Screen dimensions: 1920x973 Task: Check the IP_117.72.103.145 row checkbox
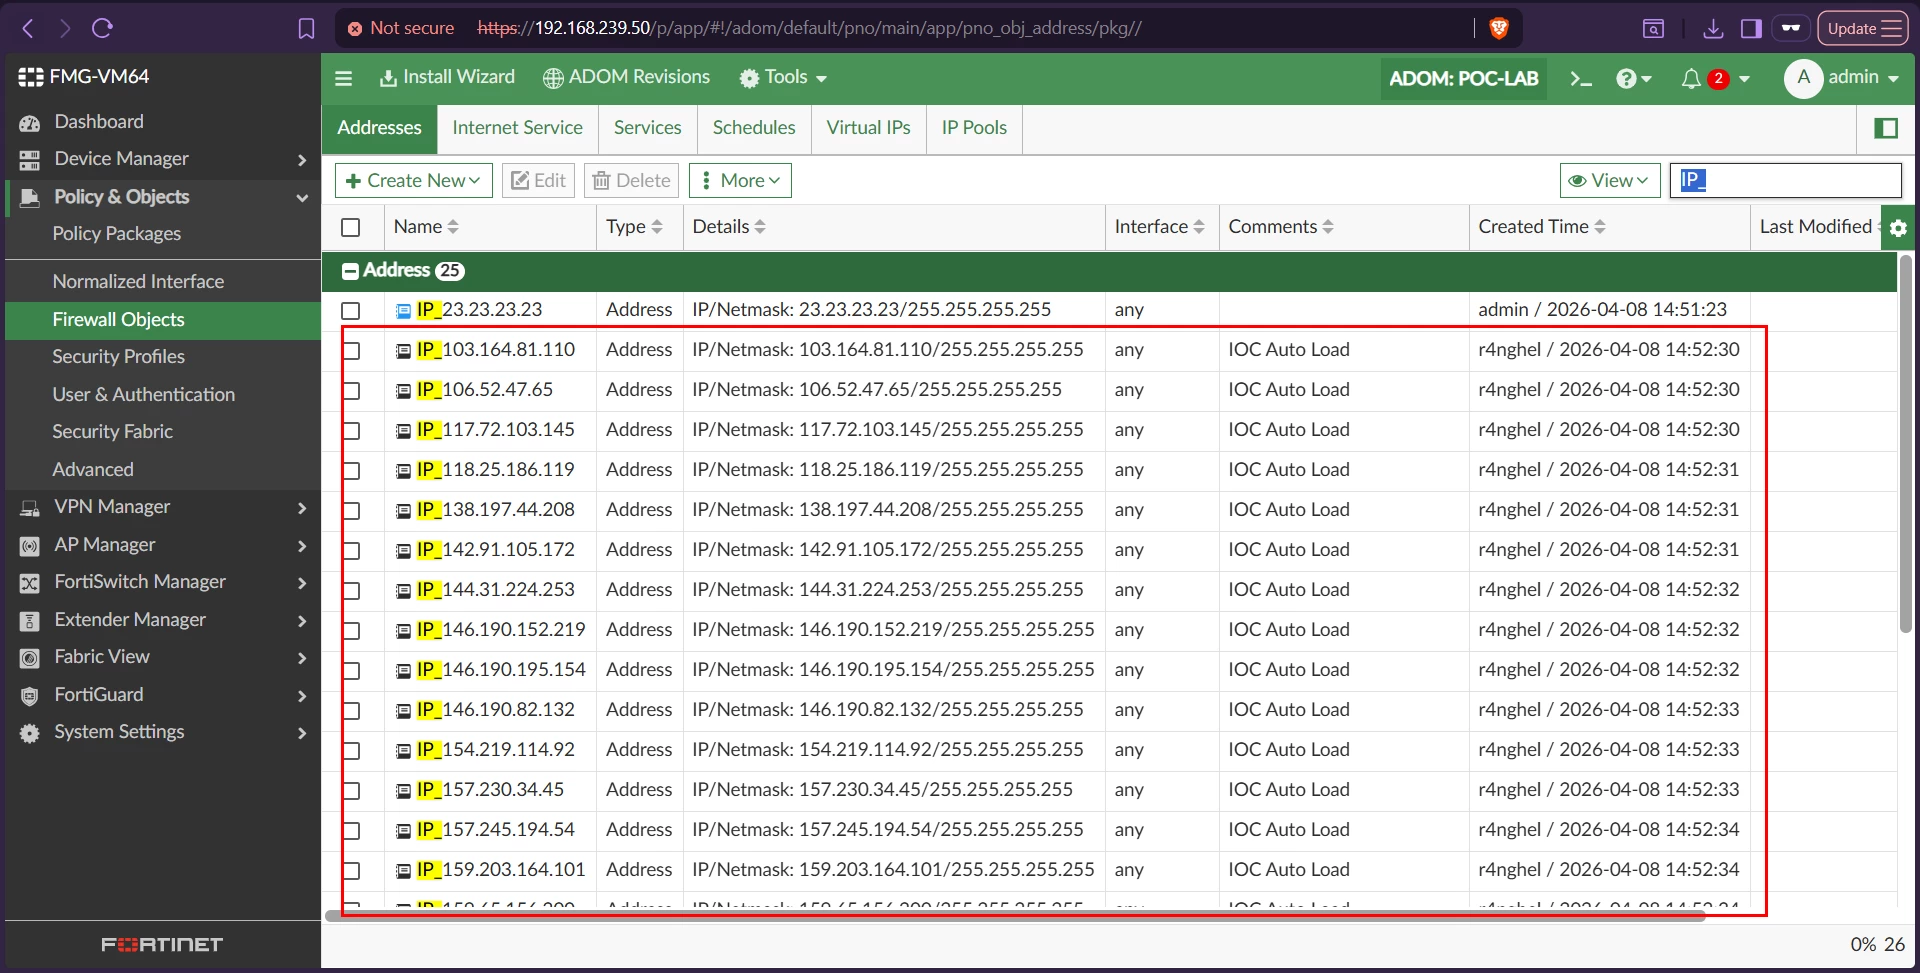[351, 431]
